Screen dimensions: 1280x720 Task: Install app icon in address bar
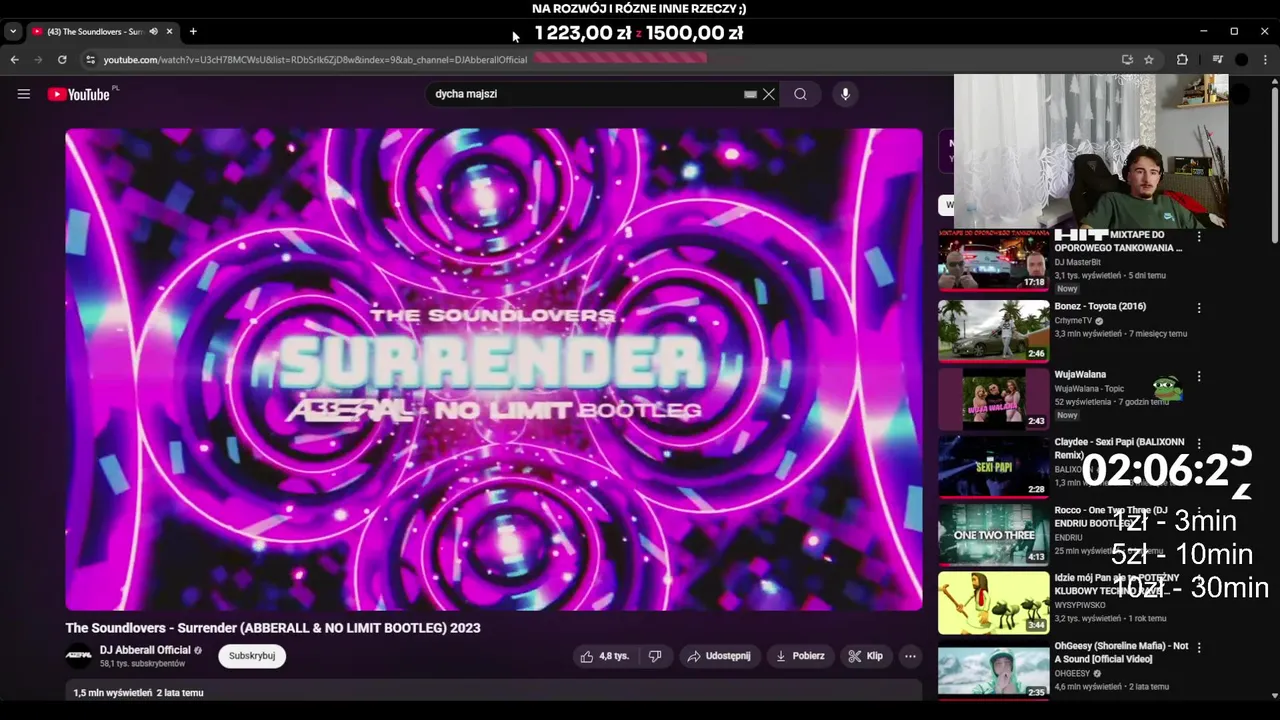point(1127,60)
